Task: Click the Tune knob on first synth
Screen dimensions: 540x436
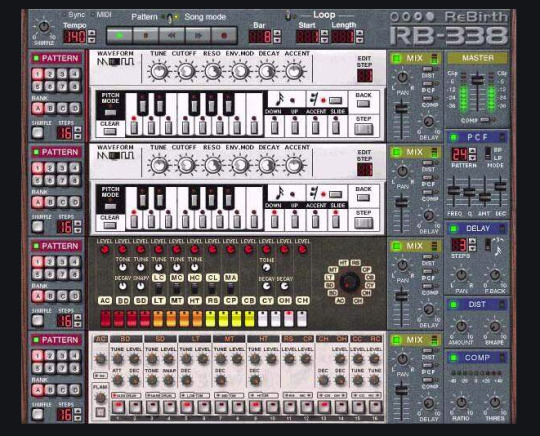Action: [x=159, y=71]
